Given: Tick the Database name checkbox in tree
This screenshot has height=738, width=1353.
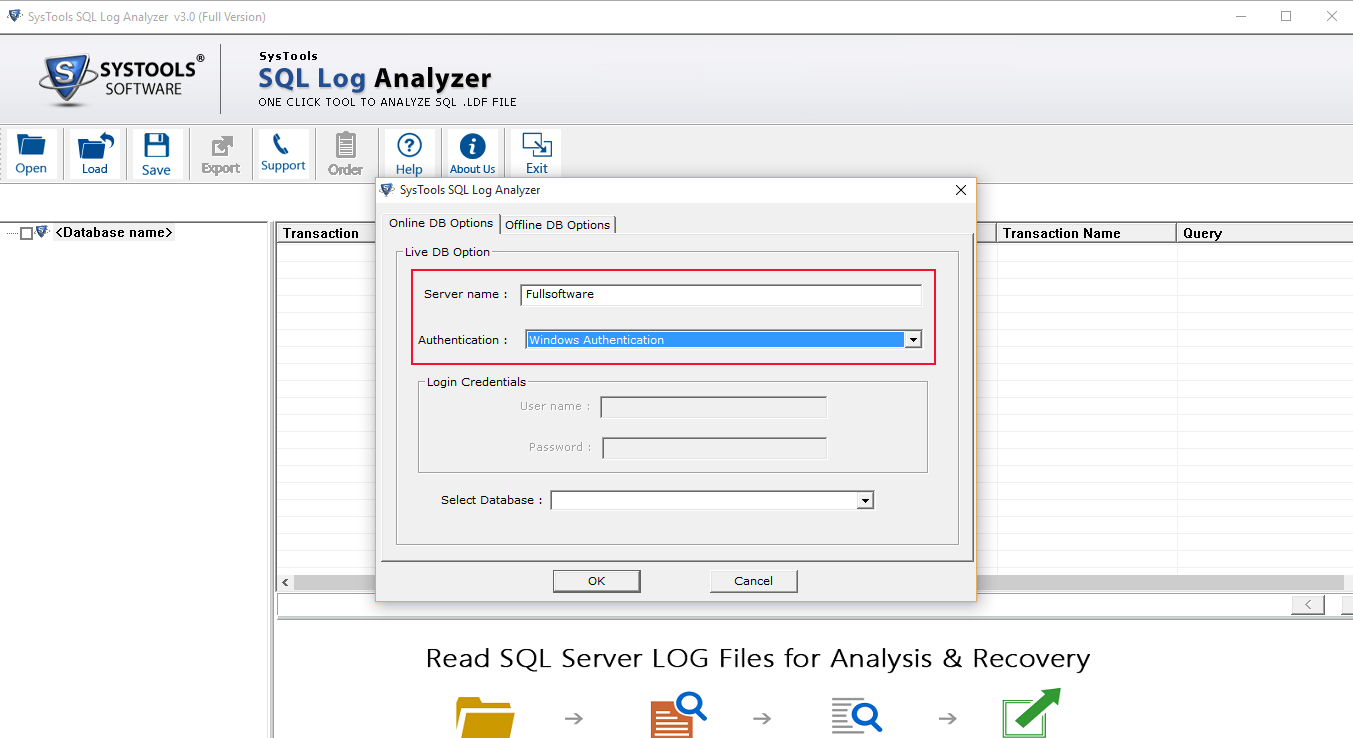Looking at the screenshot, I should (x=27, y=233).
